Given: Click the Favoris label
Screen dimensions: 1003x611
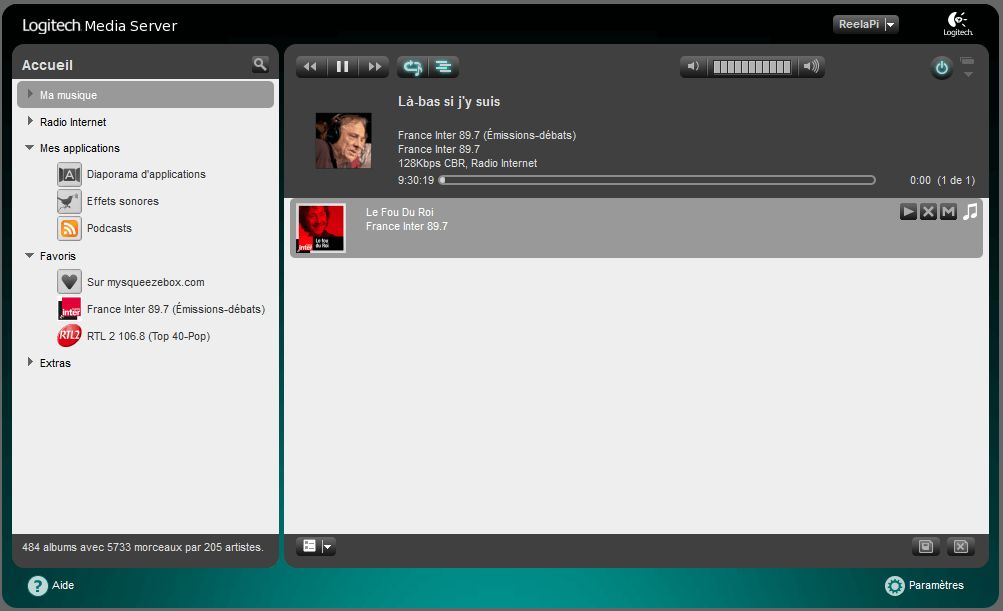Looking at the screenshot, I should tap(58, 256).
